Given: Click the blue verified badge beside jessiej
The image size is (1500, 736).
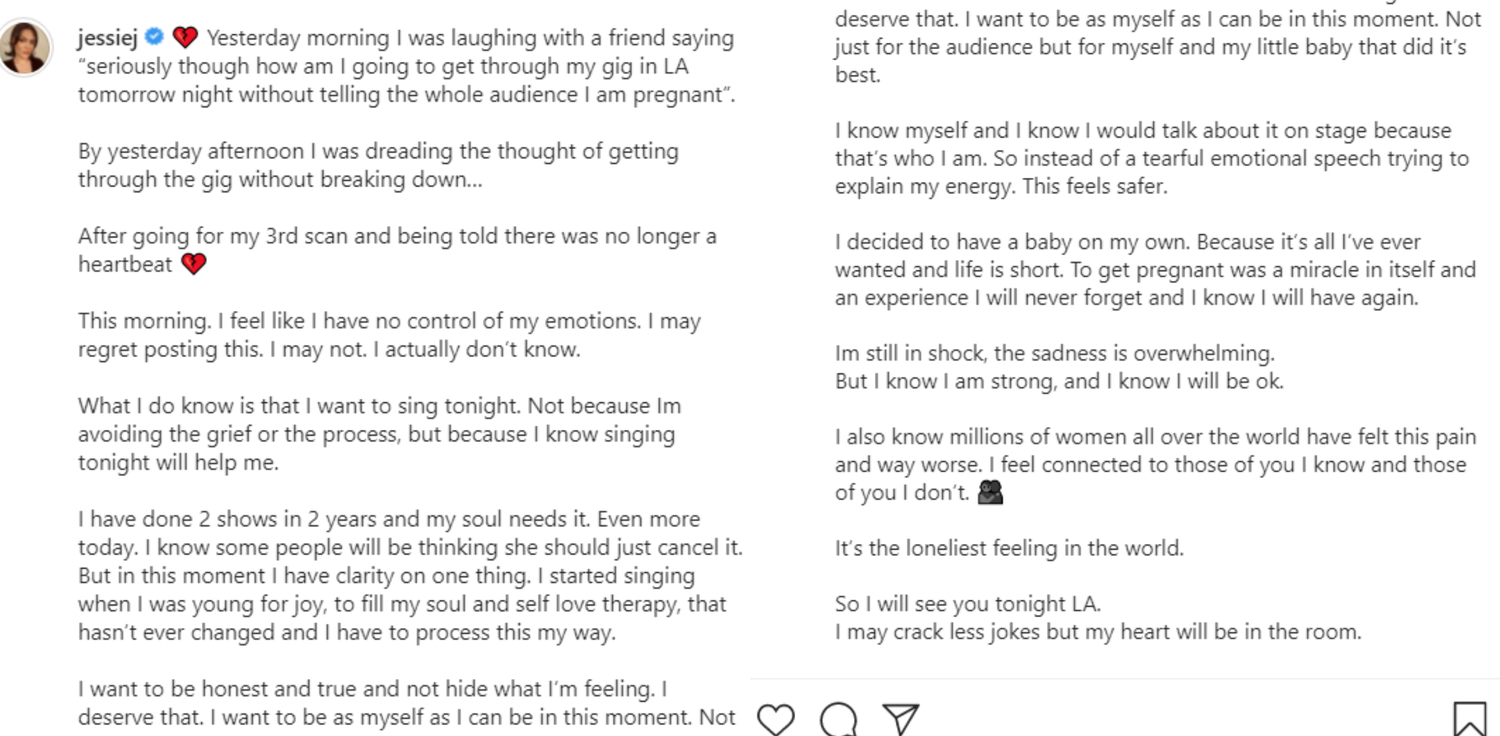Looking at the screenshot, I should point(154,38).
